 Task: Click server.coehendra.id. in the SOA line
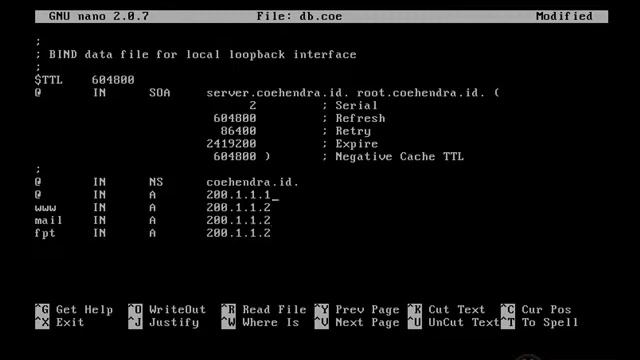[278, 93]
